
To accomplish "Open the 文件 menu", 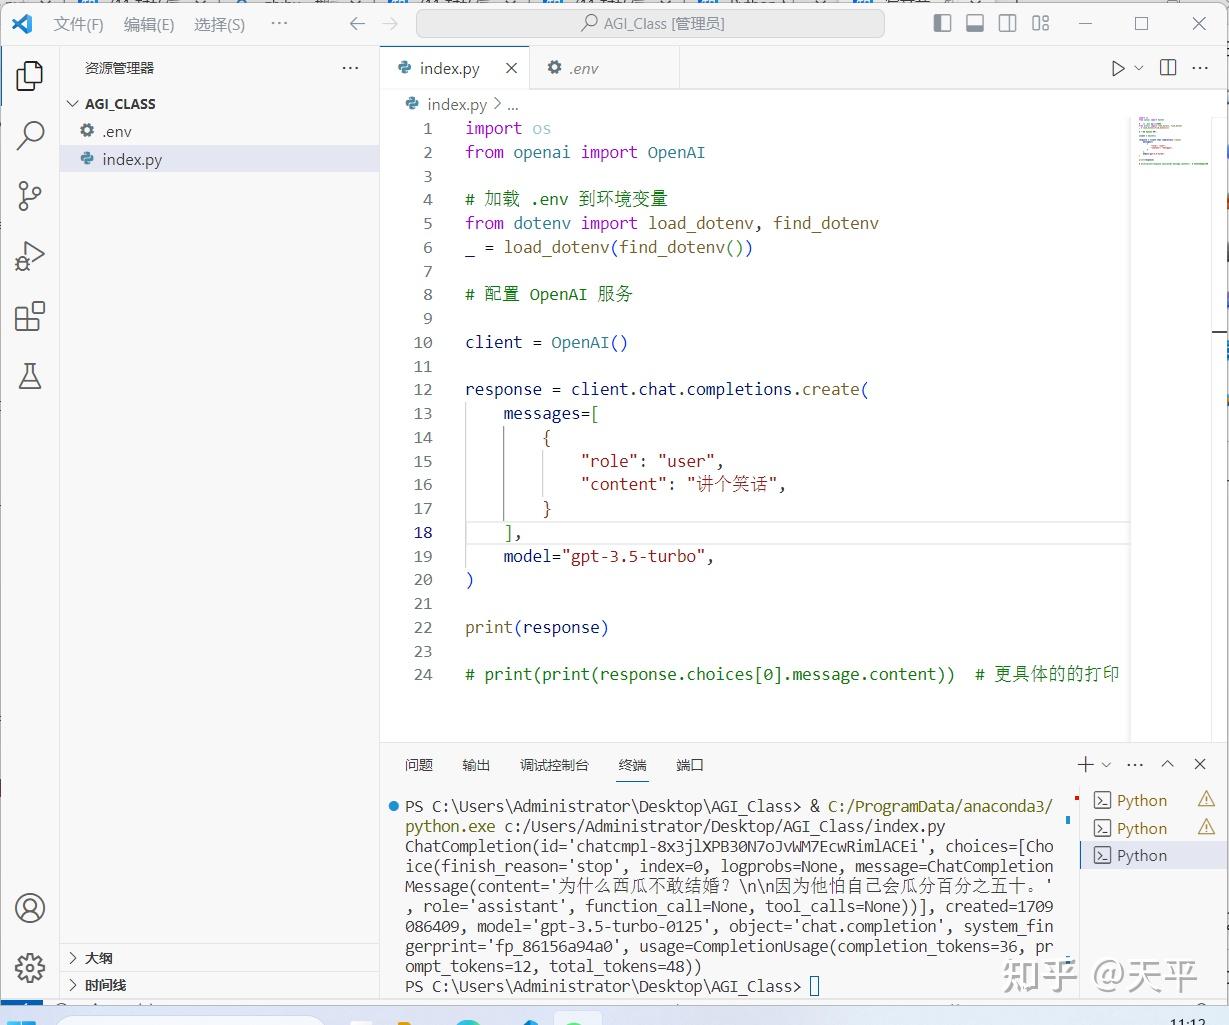I will (x=77, y=23).
